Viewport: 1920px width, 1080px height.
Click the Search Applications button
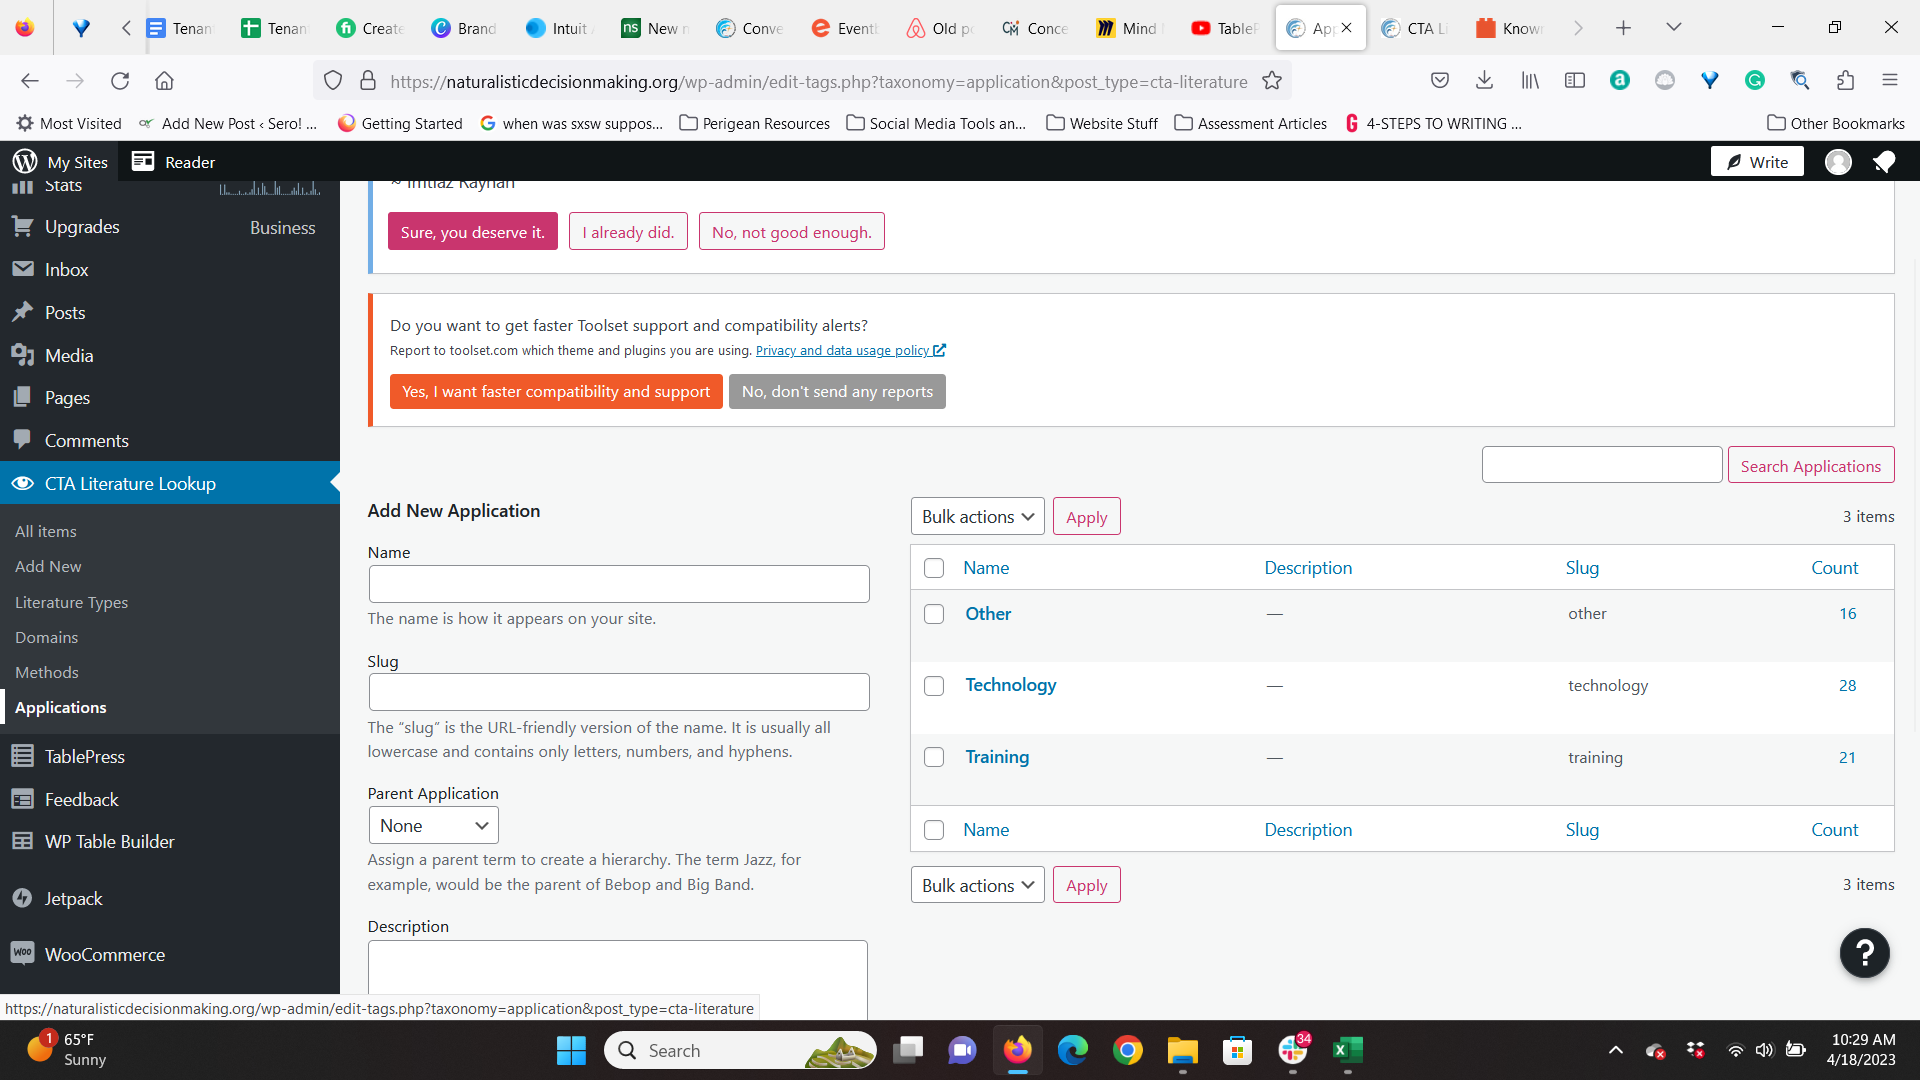[x=1810, y=466]
